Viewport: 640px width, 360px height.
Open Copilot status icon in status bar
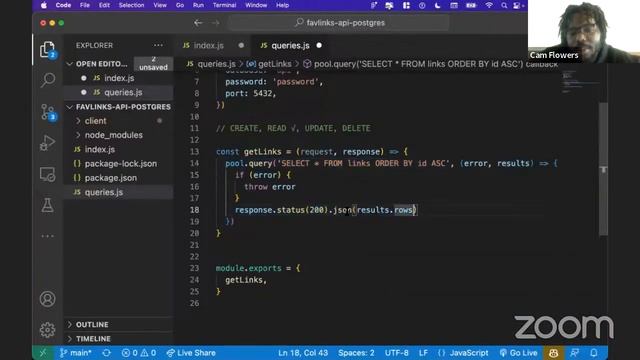(x=553, y=353)
